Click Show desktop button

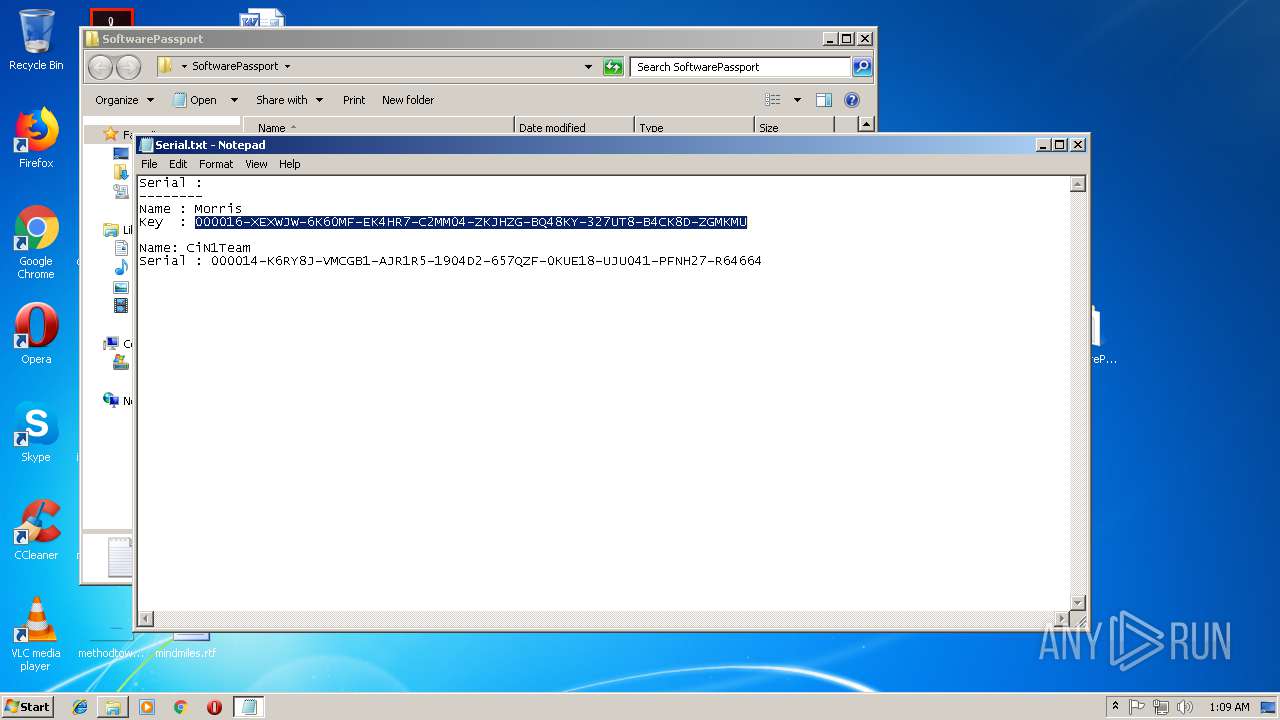point(1270,707)
